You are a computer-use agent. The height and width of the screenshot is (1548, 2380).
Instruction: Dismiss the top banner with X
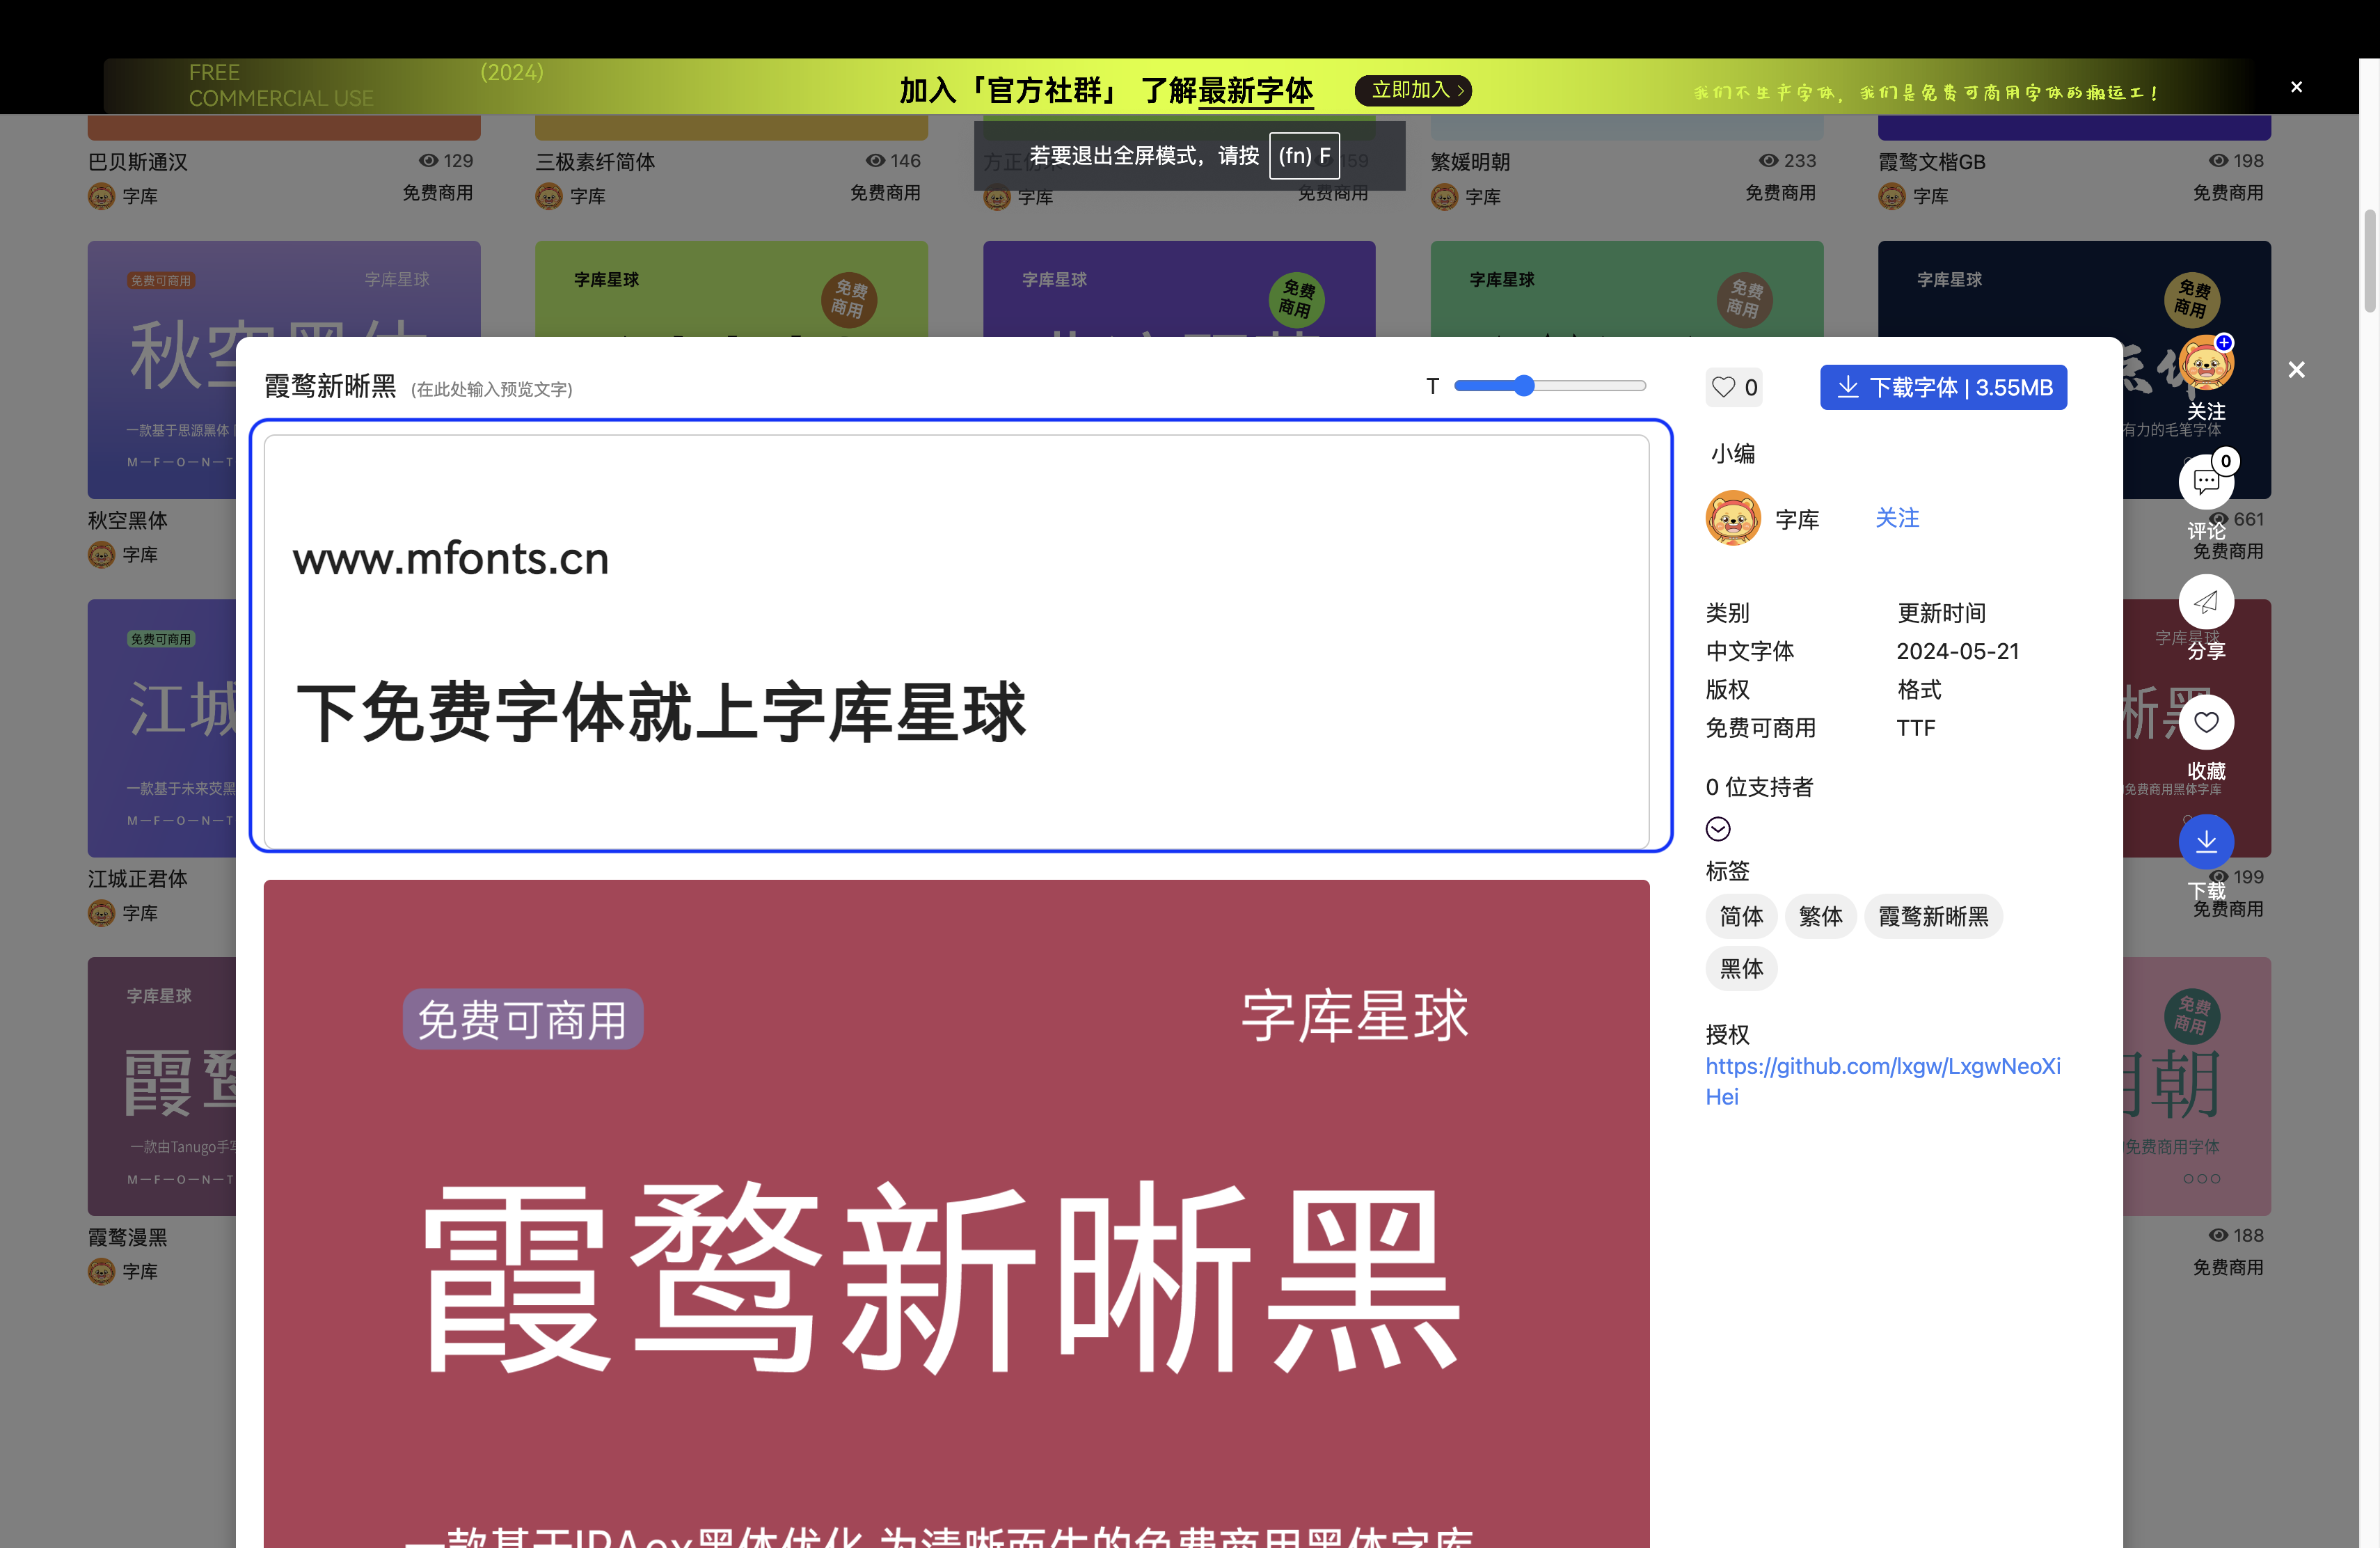(x=2296, y=87)
